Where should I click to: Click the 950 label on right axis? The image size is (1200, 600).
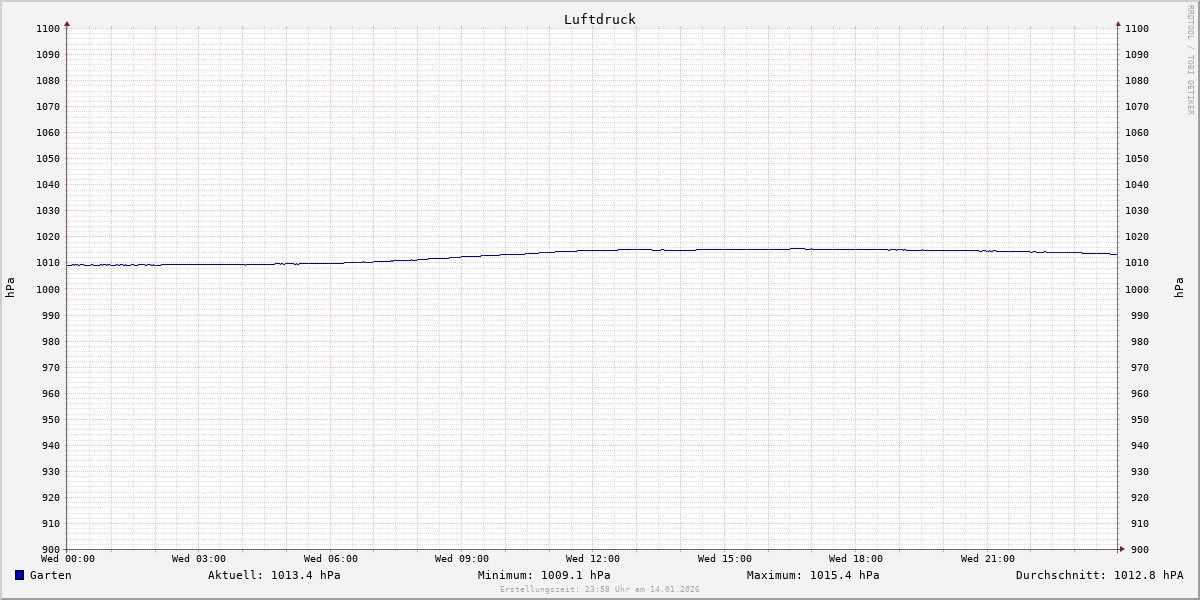pos(1137,420)
